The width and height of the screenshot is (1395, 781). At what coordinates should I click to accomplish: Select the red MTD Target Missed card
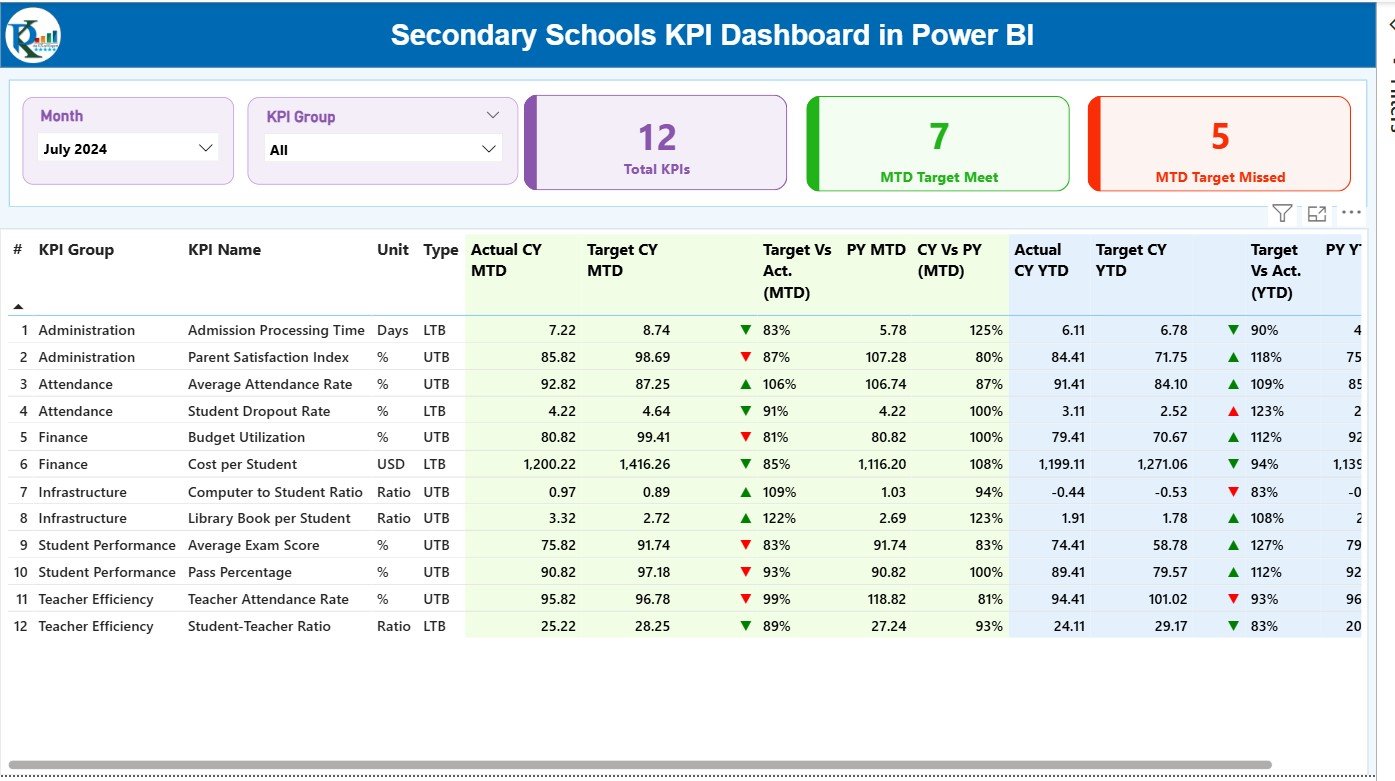(x=1219, y=142)
